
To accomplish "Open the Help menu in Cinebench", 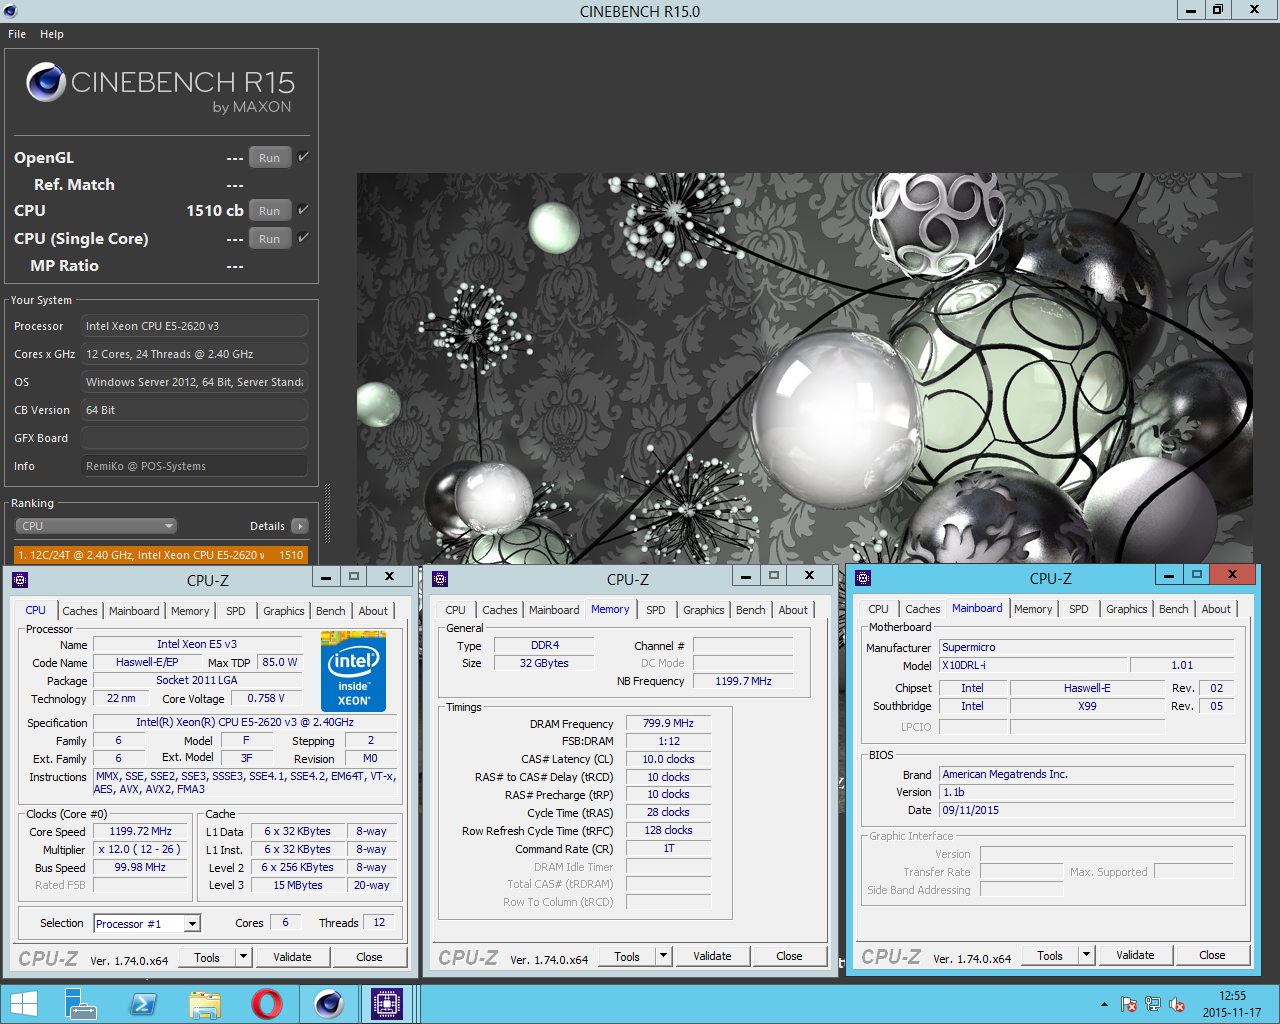I will (x=52, y=34).
